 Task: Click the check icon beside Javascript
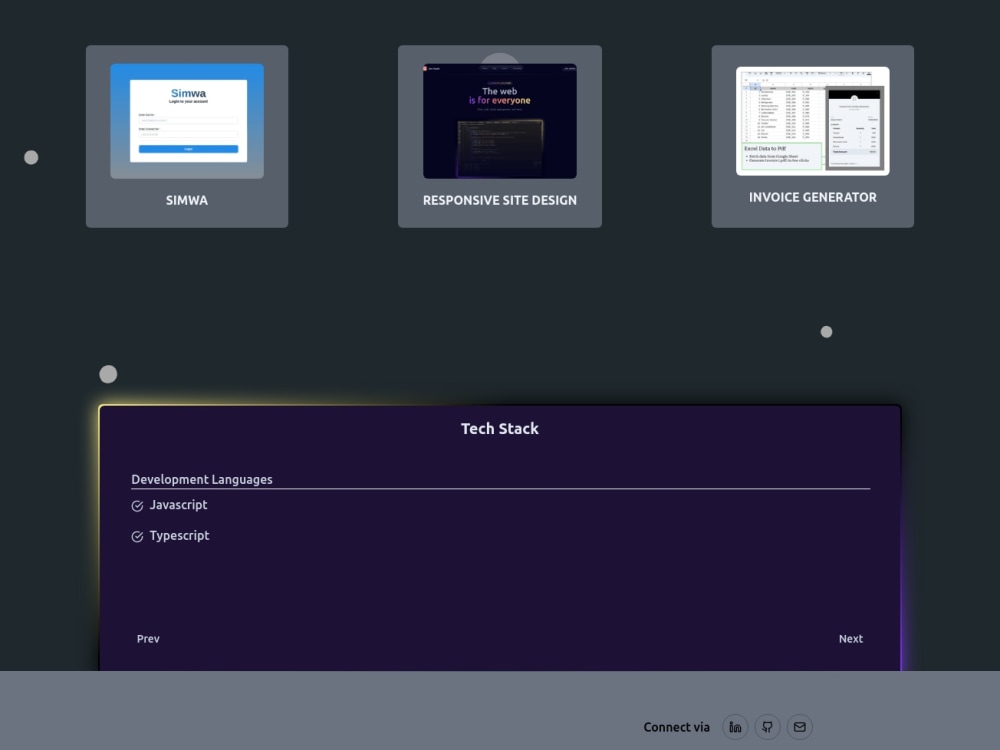[137, 506]
